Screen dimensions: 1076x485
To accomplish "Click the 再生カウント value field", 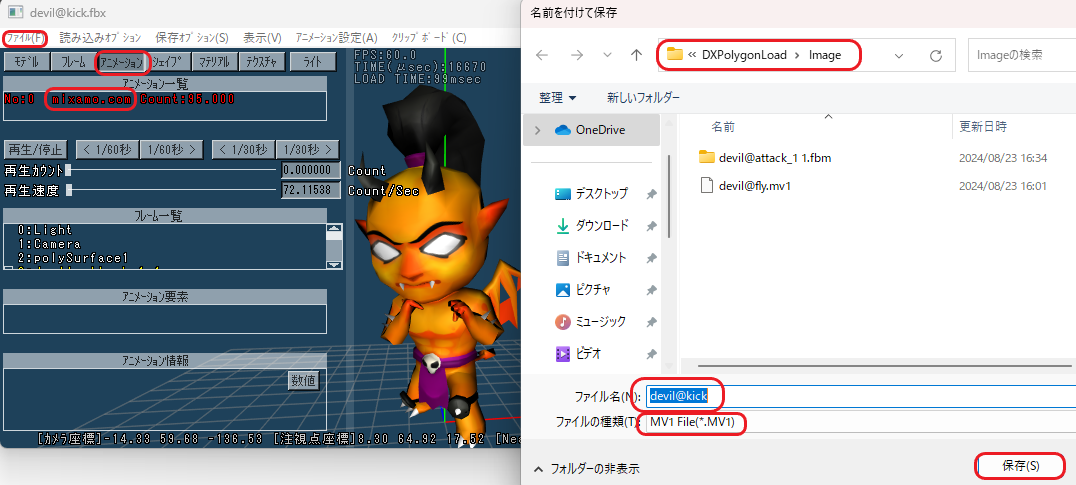I will [x=311, y=170].
